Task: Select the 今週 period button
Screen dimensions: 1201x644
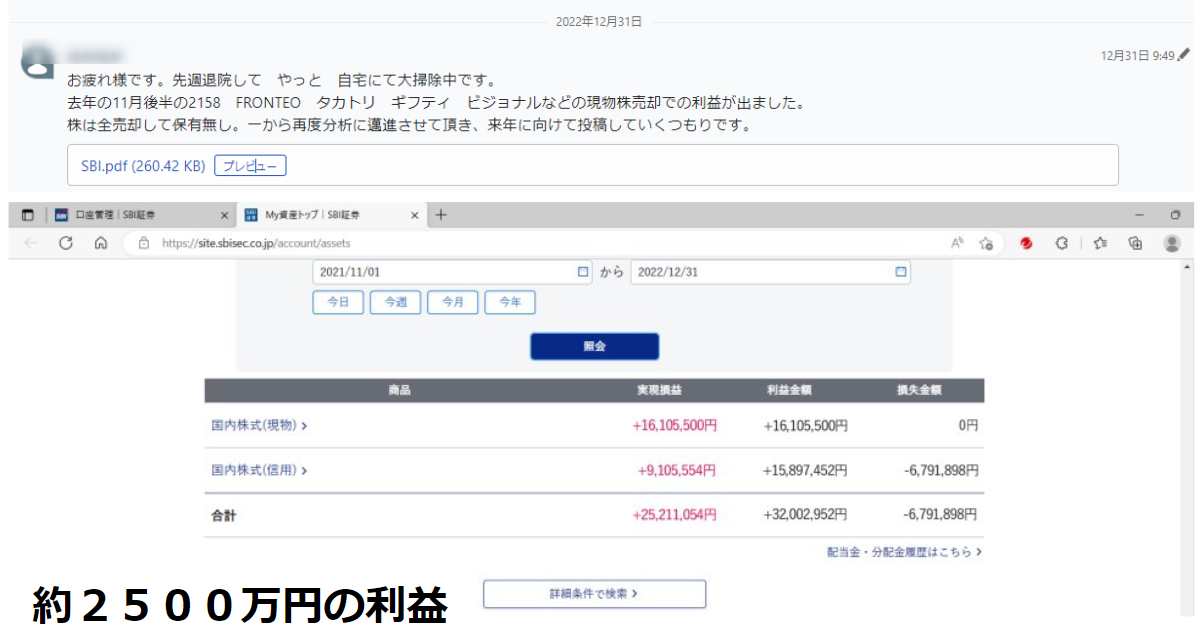Action: pyautogui.click(x=395, y=302)
